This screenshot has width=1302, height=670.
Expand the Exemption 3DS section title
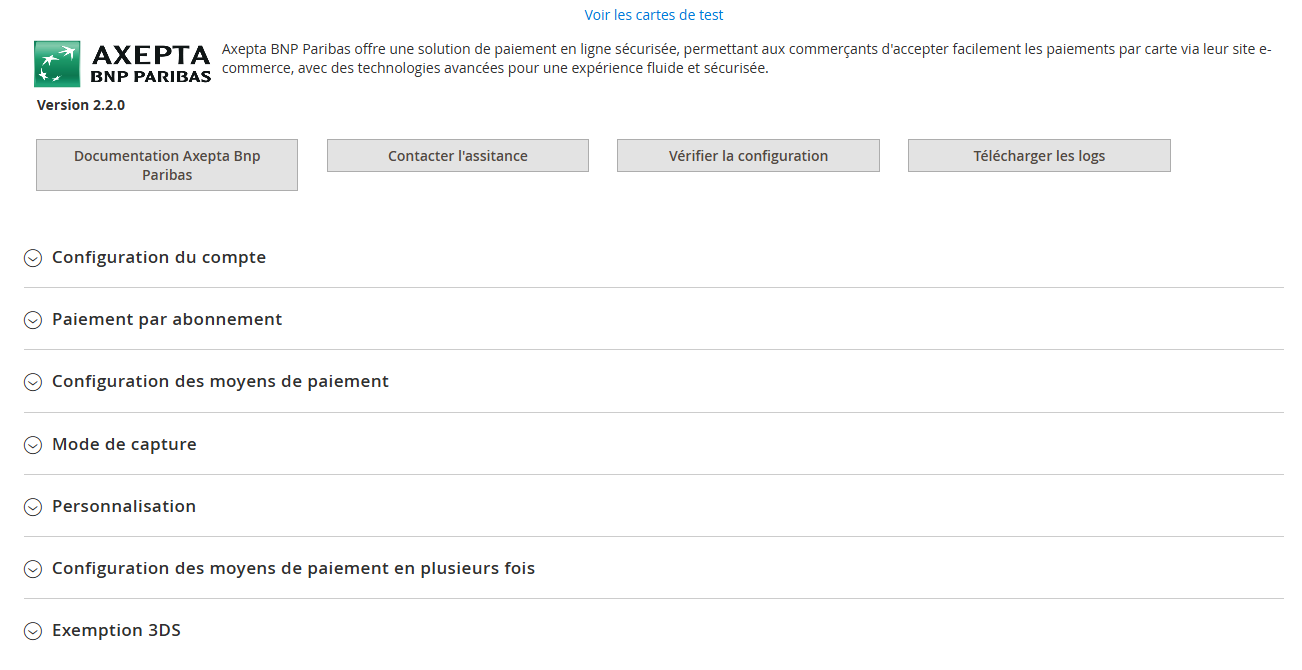[x=116, y=630]
